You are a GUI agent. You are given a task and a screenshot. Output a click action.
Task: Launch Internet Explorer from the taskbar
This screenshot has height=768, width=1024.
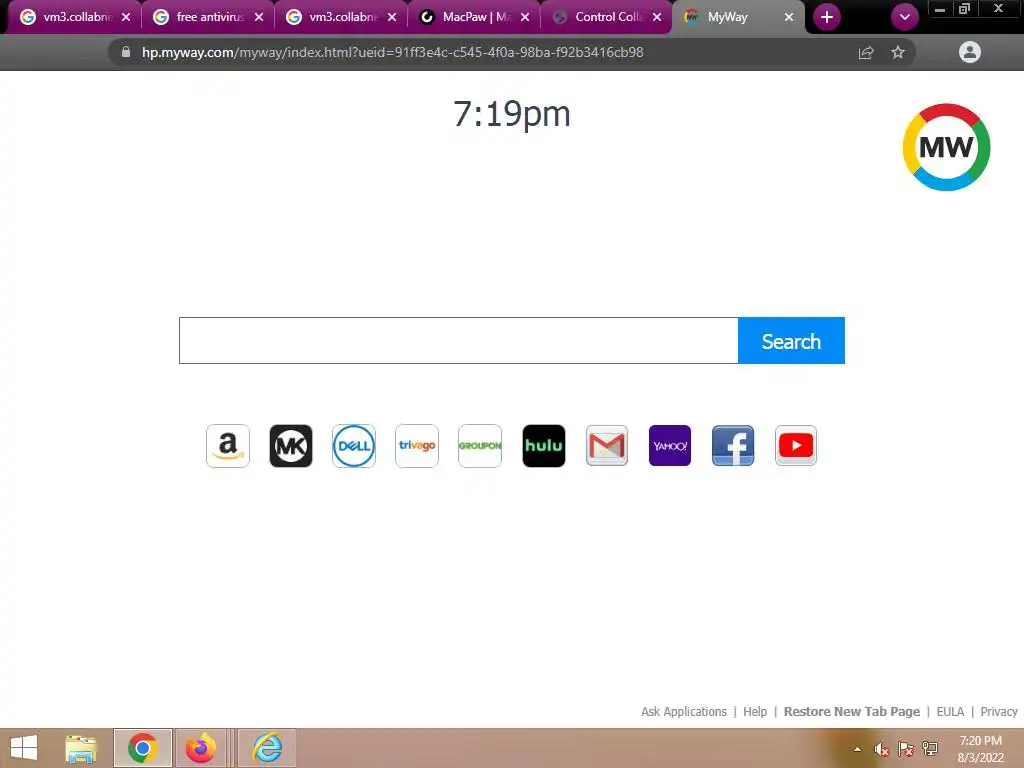(267, 748)
